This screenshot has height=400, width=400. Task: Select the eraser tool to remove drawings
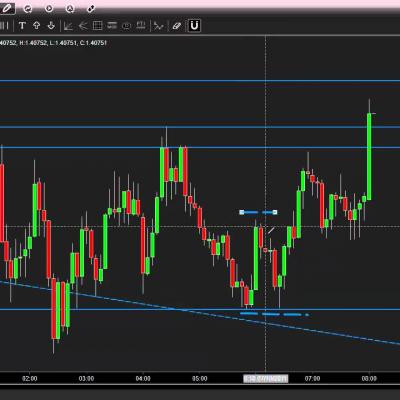(x=176, y=26)
